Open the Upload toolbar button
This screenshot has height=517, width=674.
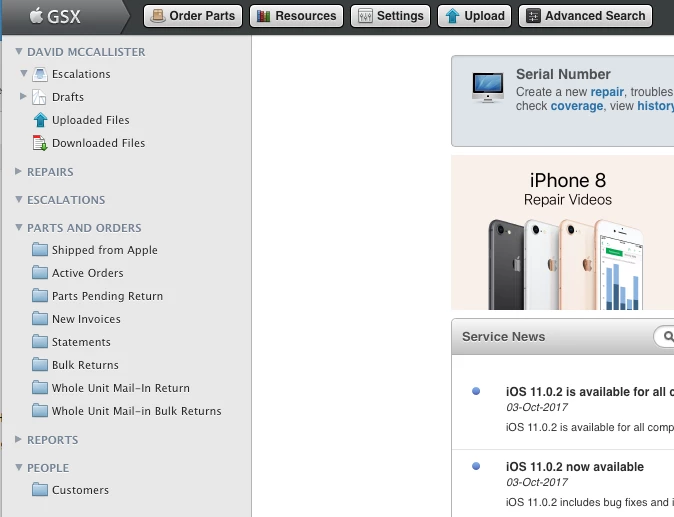point(475,16)
